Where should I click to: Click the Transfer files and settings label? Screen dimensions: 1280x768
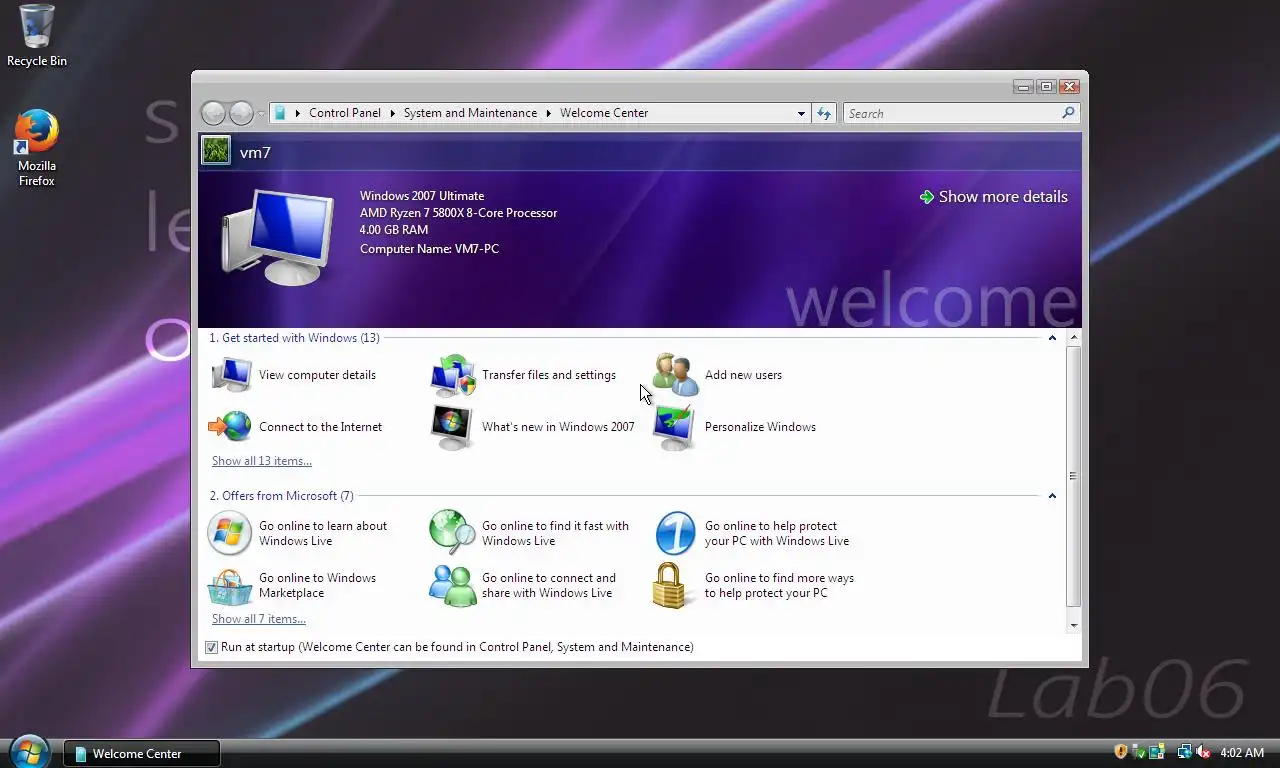click(x=549, y=375)
